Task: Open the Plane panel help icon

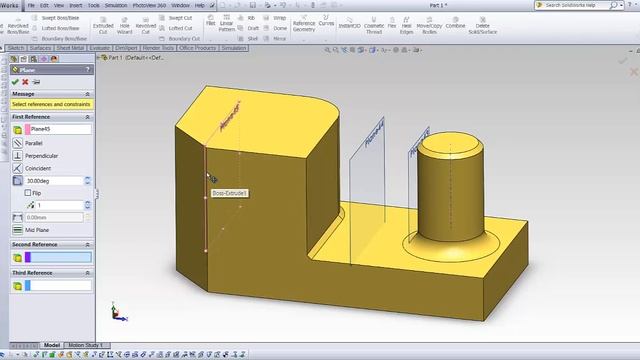Action: [88, 70]
